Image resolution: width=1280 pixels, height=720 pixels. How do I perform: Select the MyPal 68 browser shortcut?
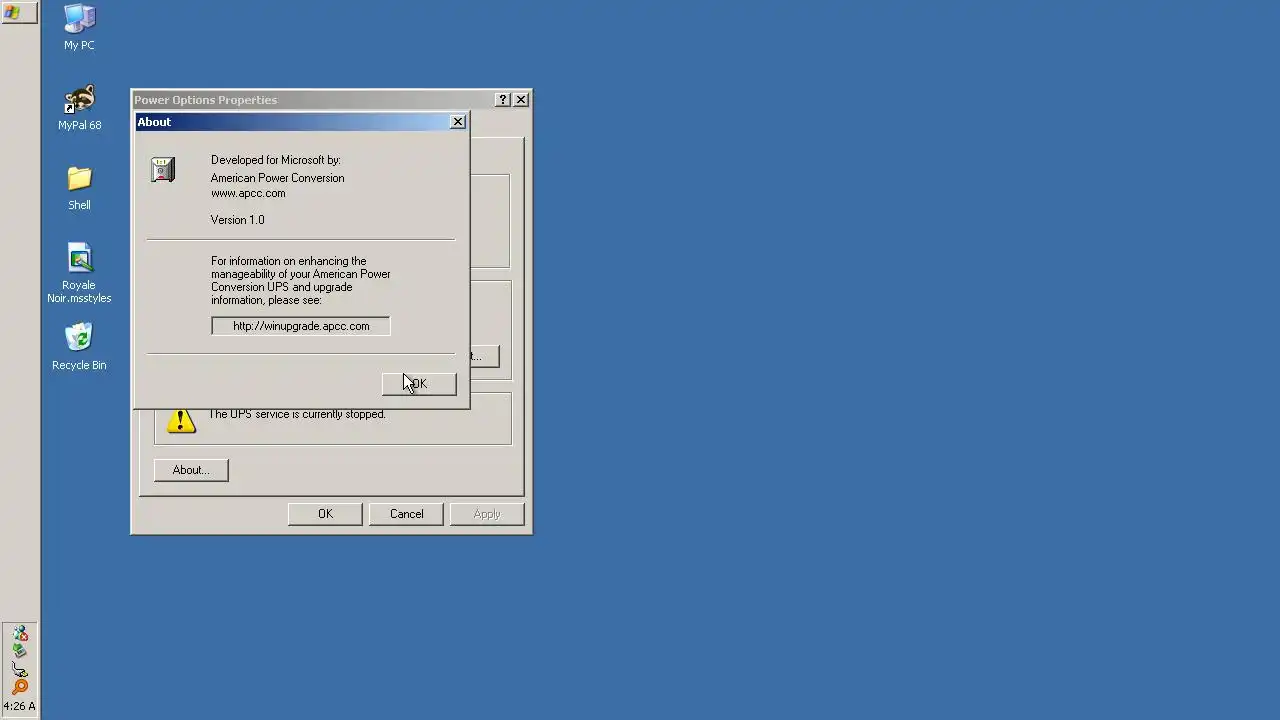[x=79, y=108]
